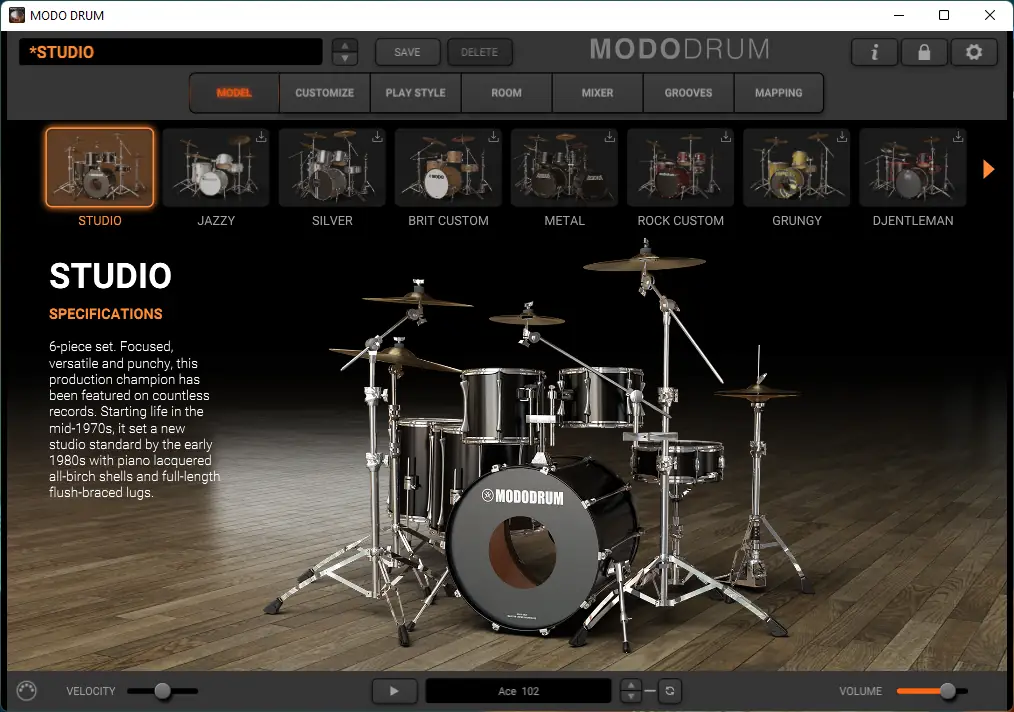This screenshot has height=712, width=1014.
Task: Adjust the VELOCITY slider knob
Action: click(162, 691)
